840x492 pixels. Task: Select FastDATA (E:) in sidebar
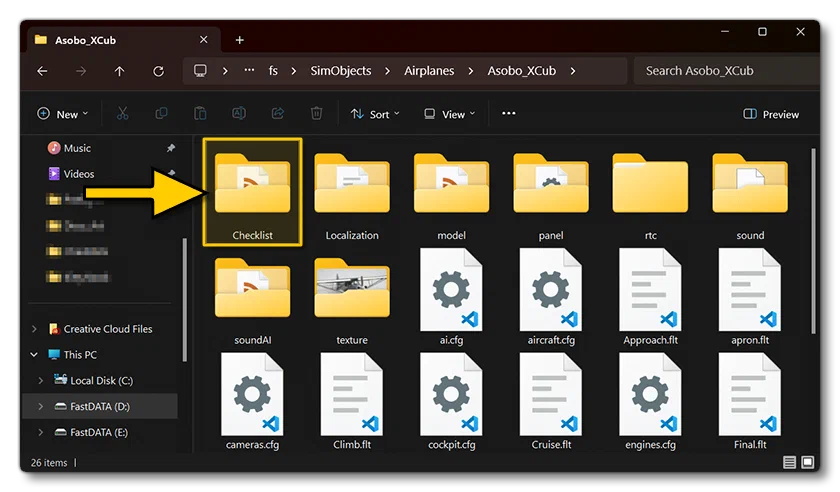click(x=99, y=433)
